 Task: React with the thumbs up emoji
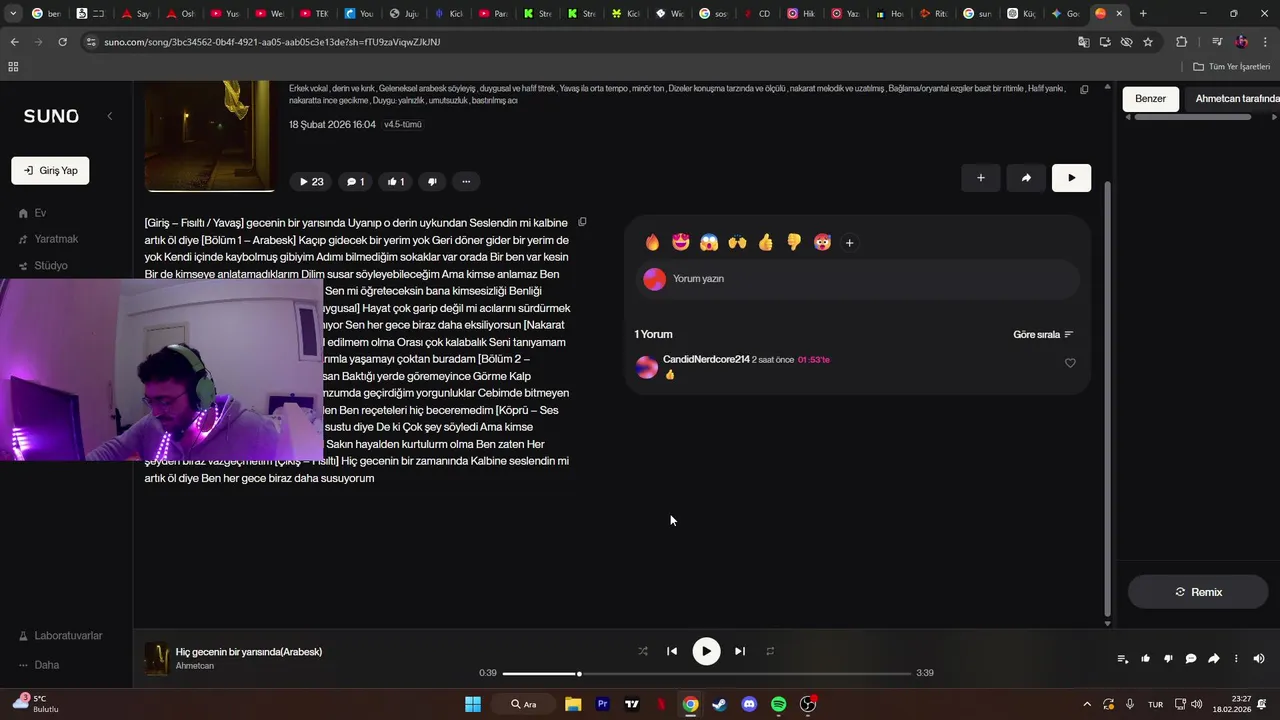click(766, 242)
